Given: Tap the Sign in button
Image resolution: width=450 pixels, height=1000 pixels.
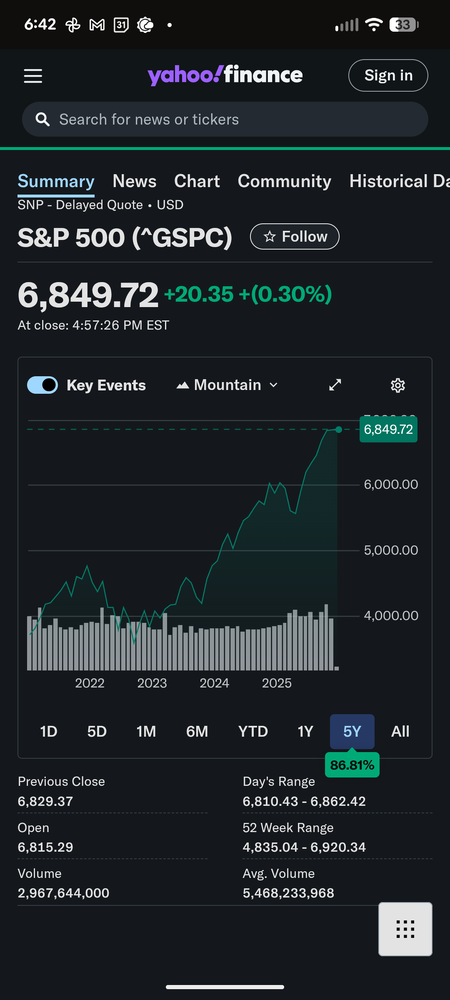Looking at the screenshot, I should click(388, 75).
